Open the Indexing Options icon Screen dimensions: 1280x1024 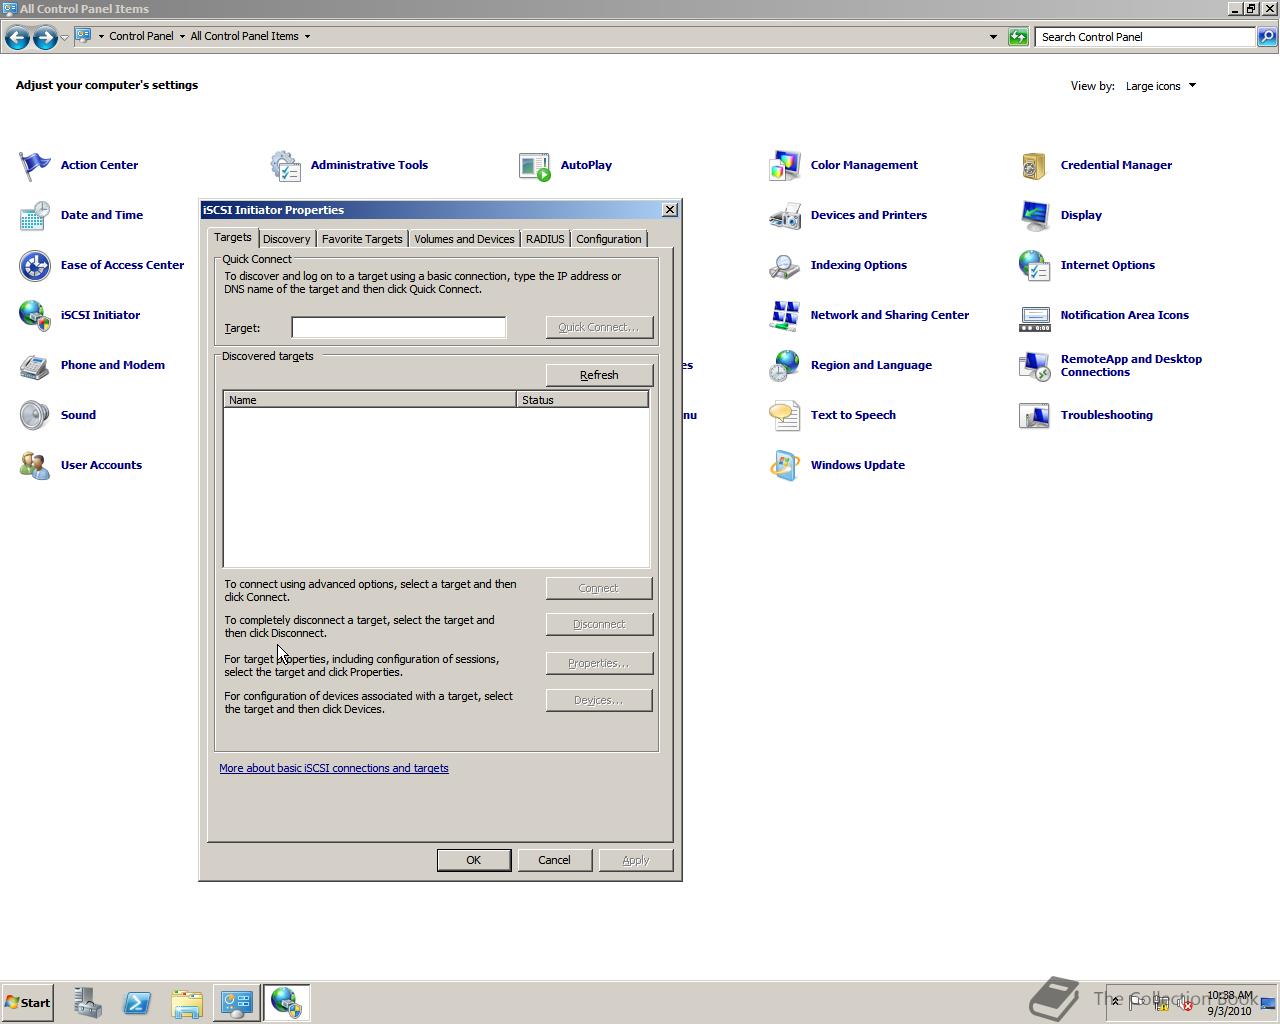click(785, 265)
